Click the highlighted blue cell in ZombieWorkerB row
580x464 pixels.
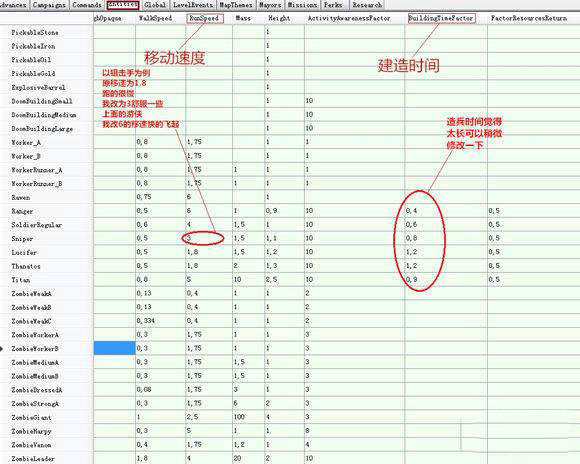[x=115, y=348]
